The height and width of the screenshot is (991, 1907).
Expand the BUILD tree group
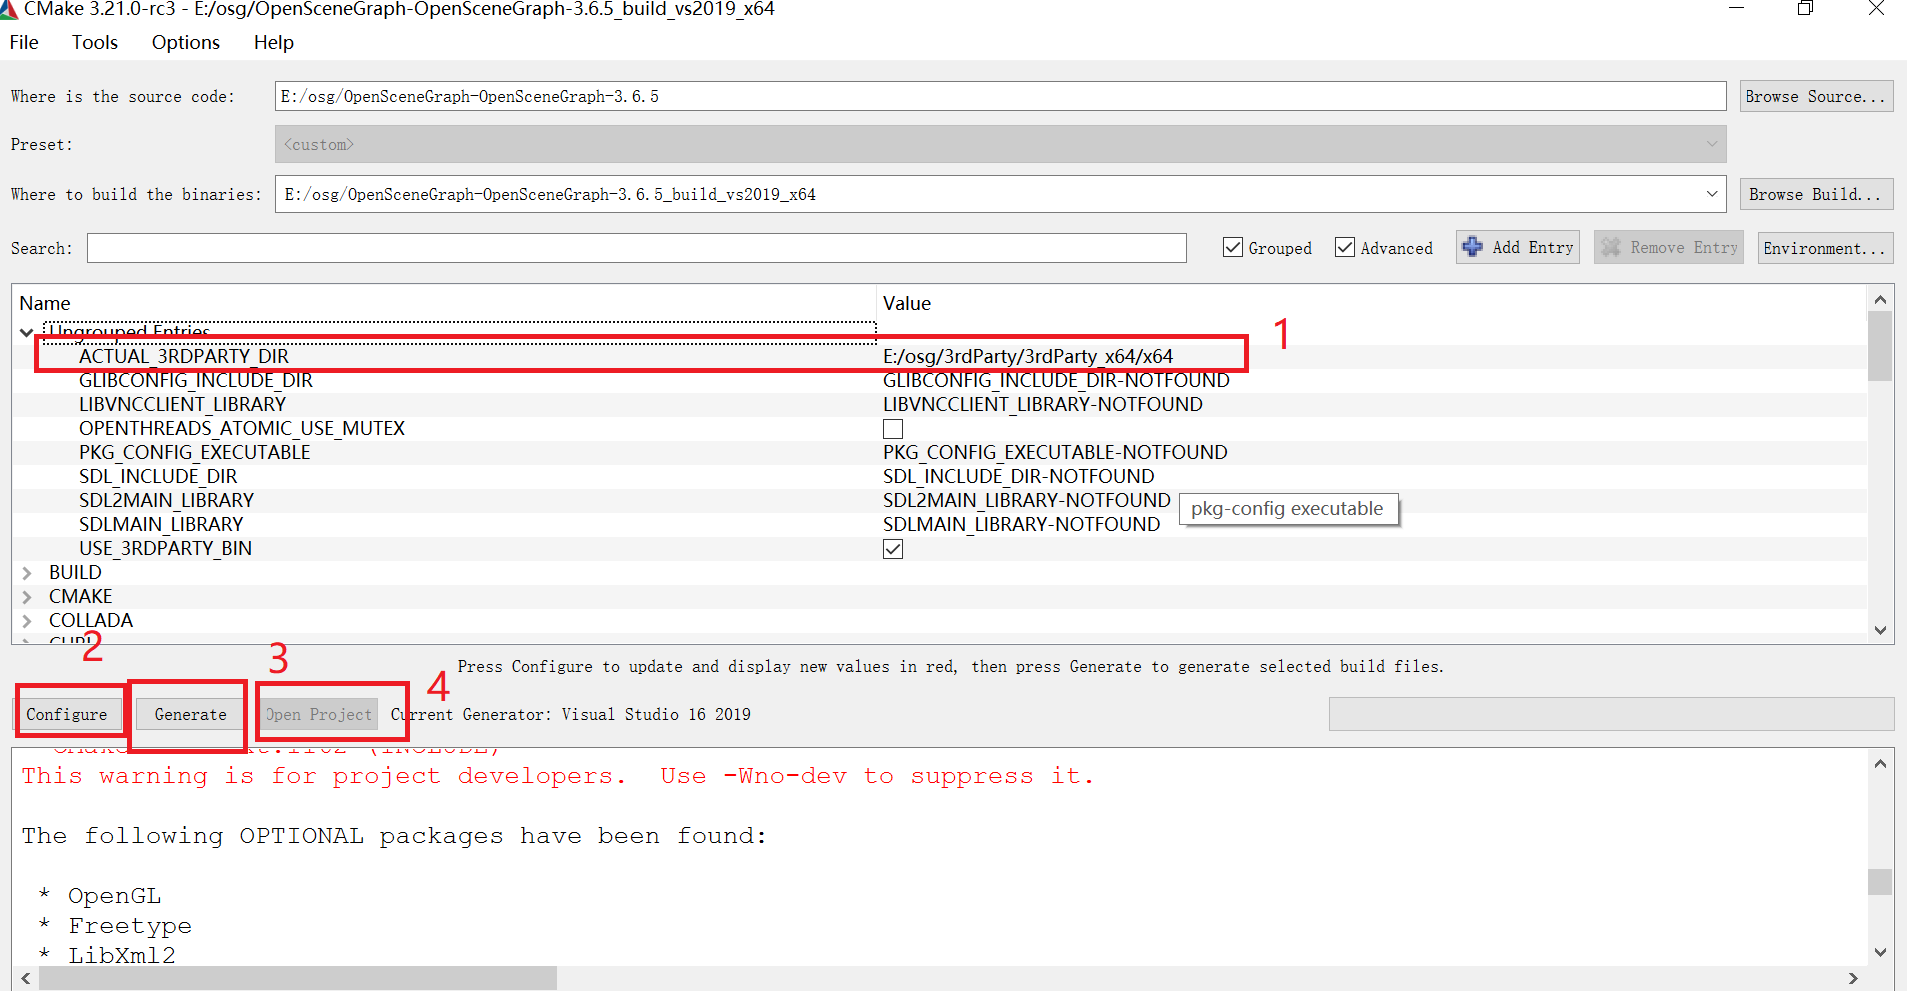(27, 572)
